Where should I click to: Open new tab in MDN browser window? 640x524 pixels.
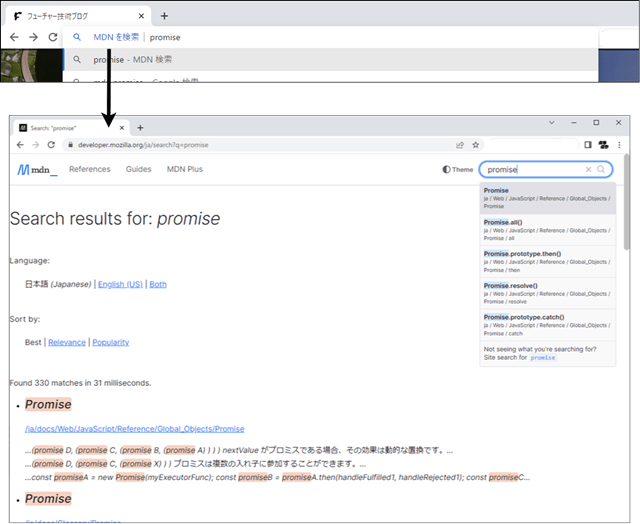coord(140,128)
